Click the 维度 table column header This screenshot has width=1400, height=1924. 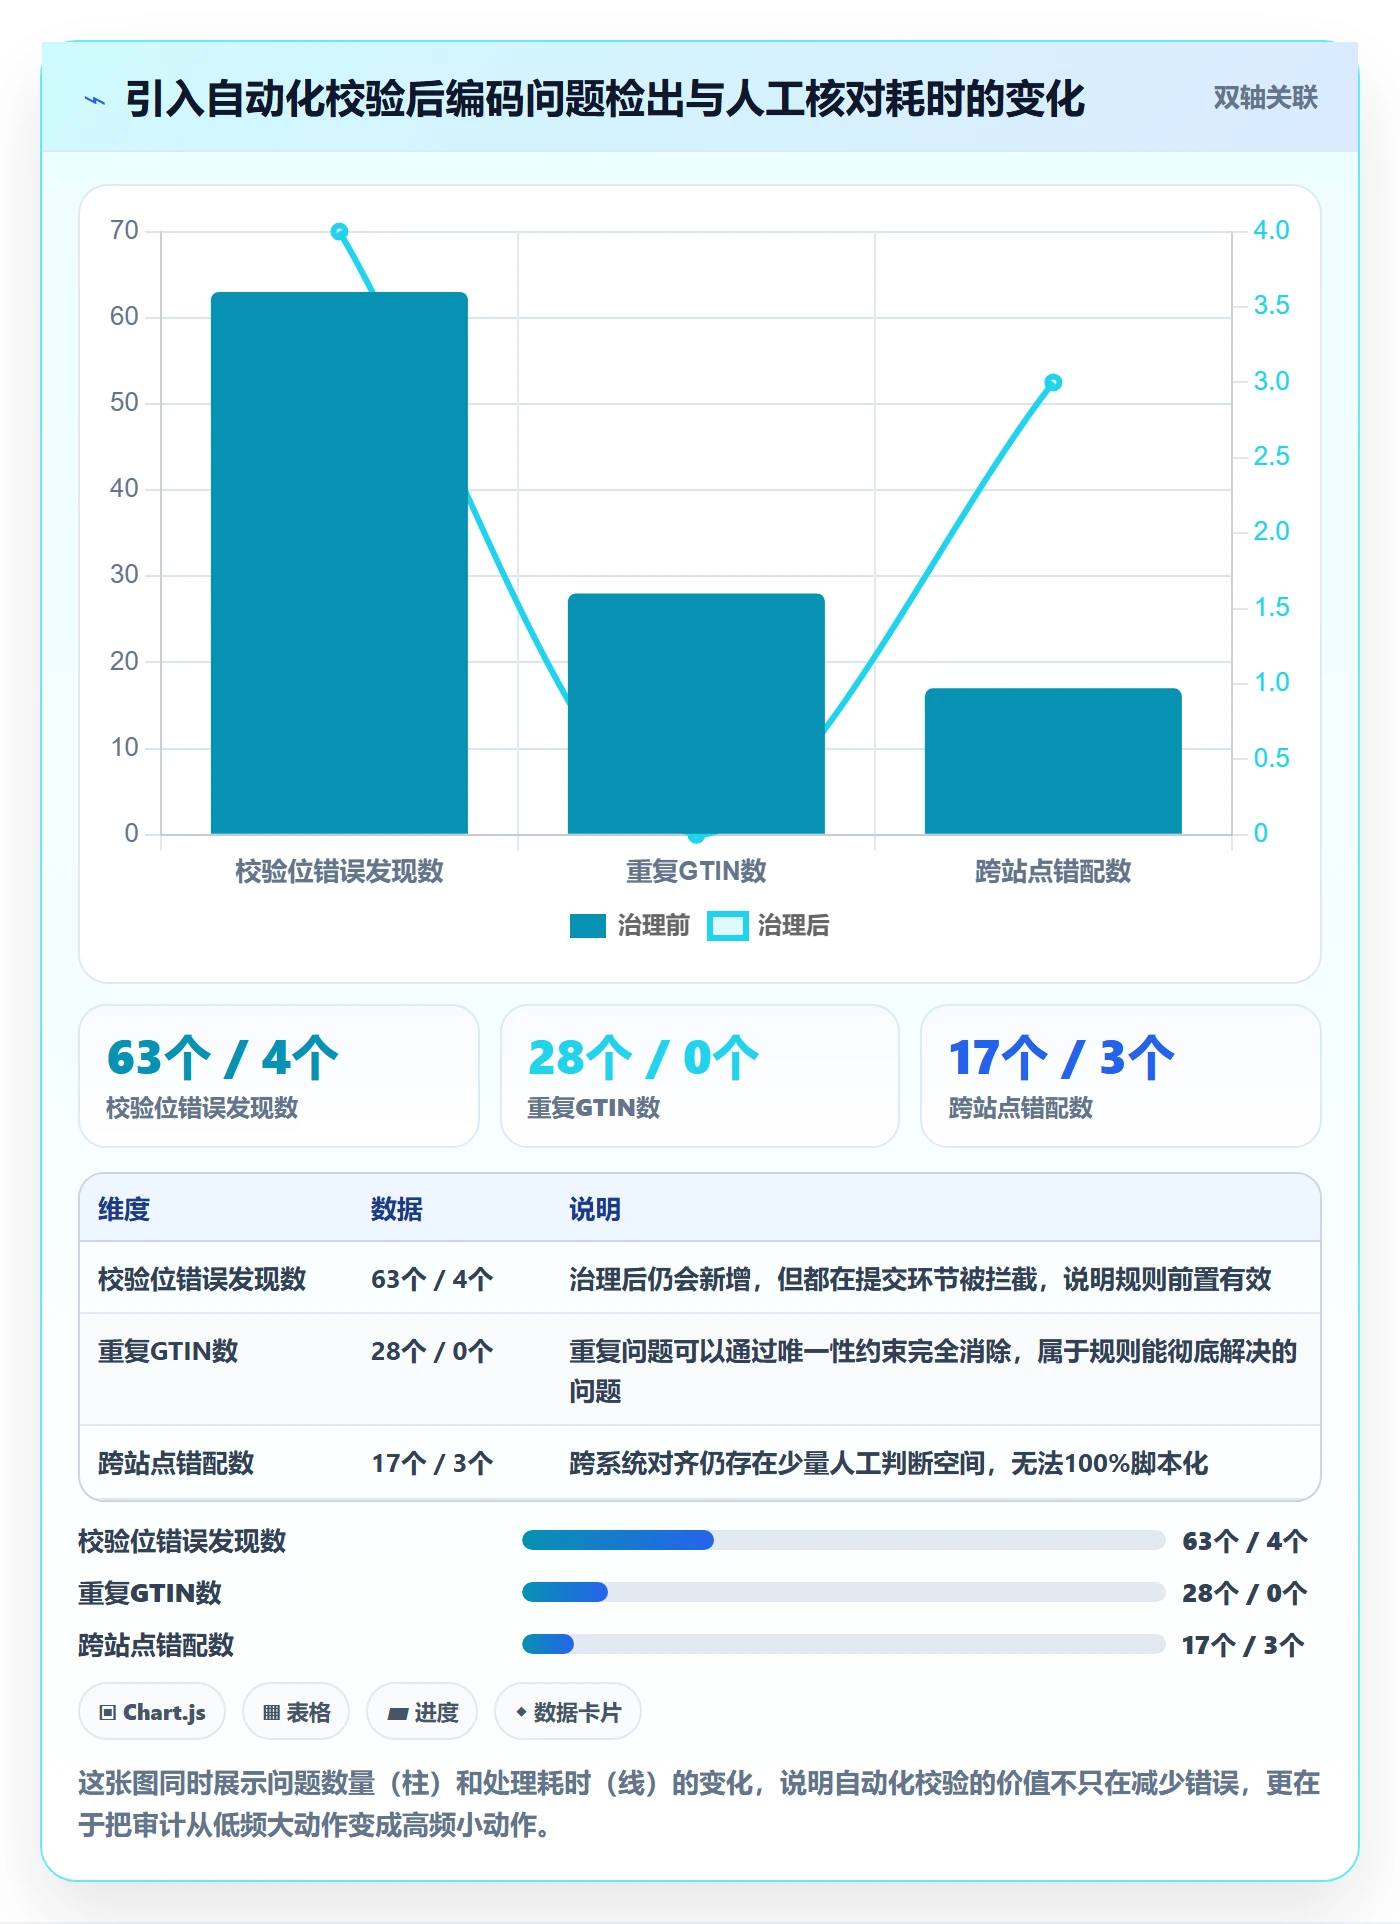(124, 1209)
